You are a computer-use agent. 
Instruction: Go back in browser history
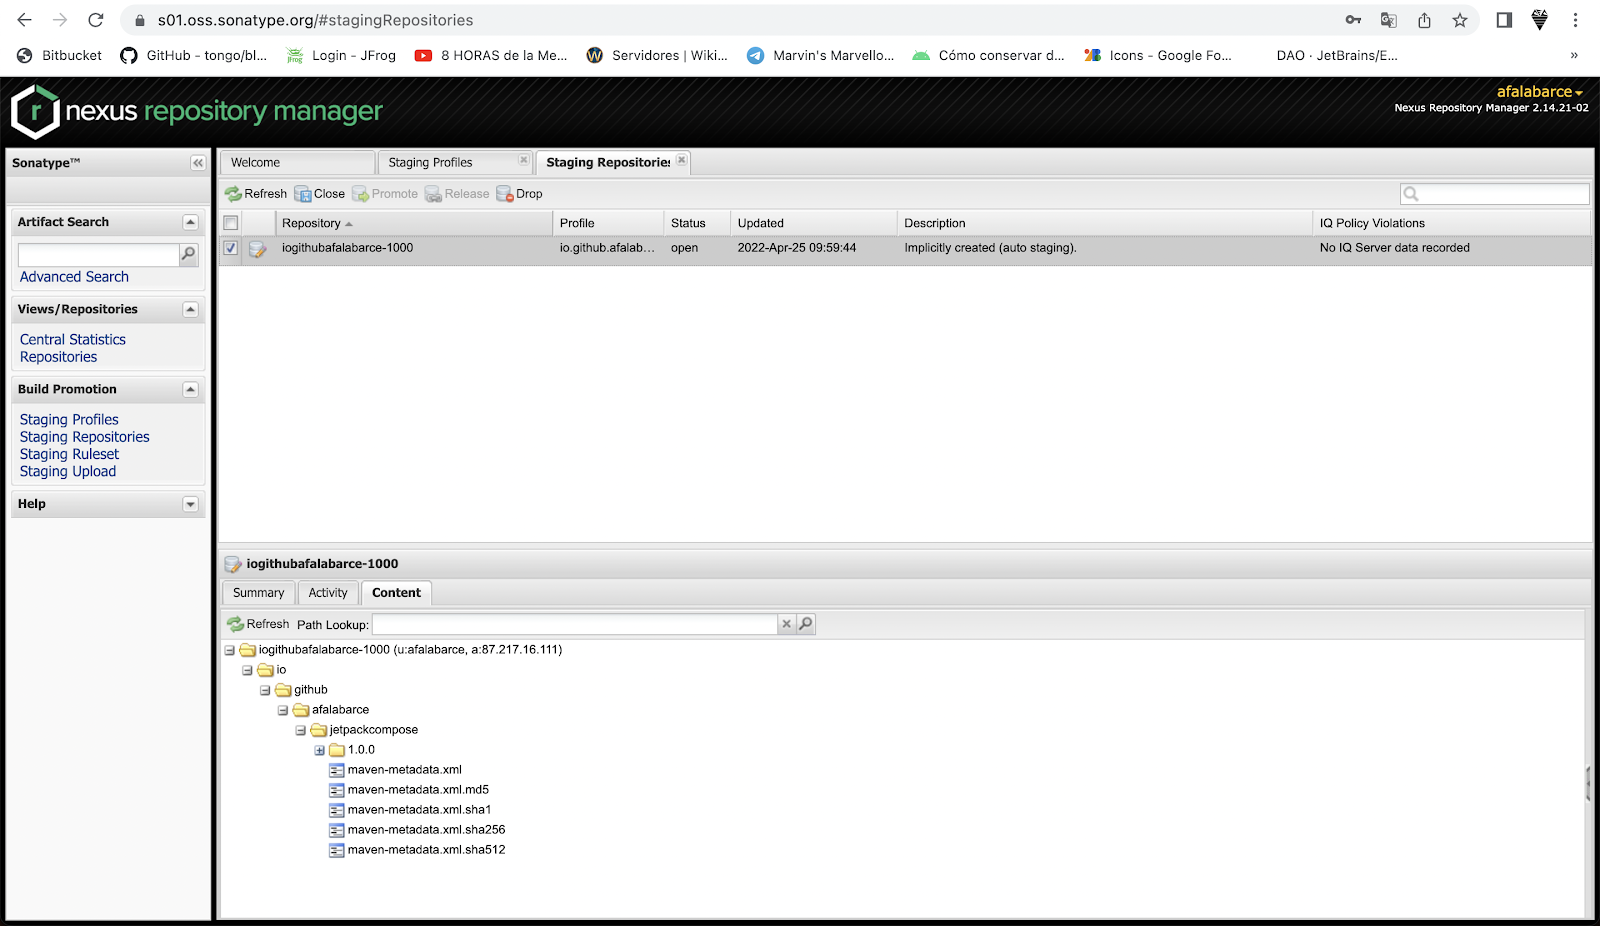pos(25,20)
